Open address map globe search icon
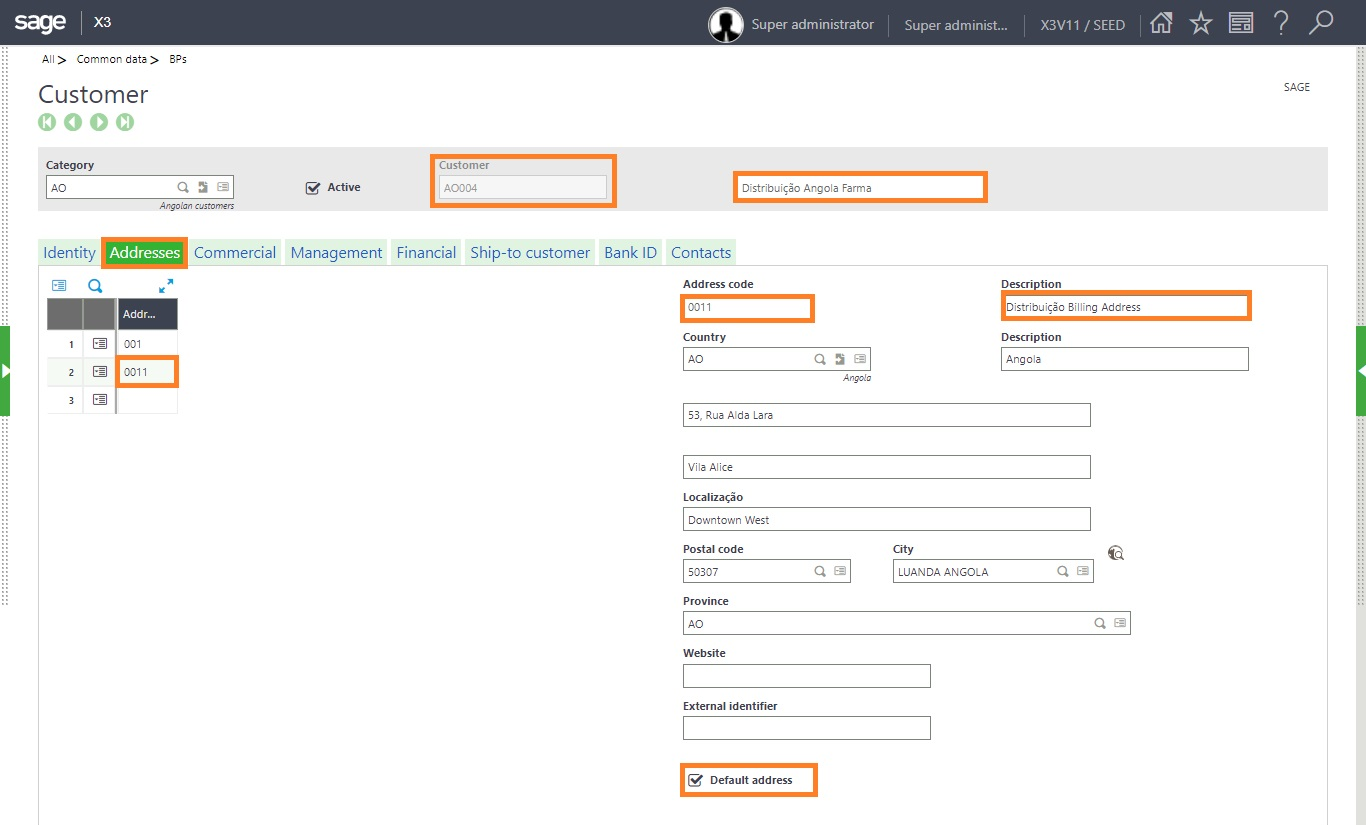This screenshot has width=1366, height=825. [1117, 552]
